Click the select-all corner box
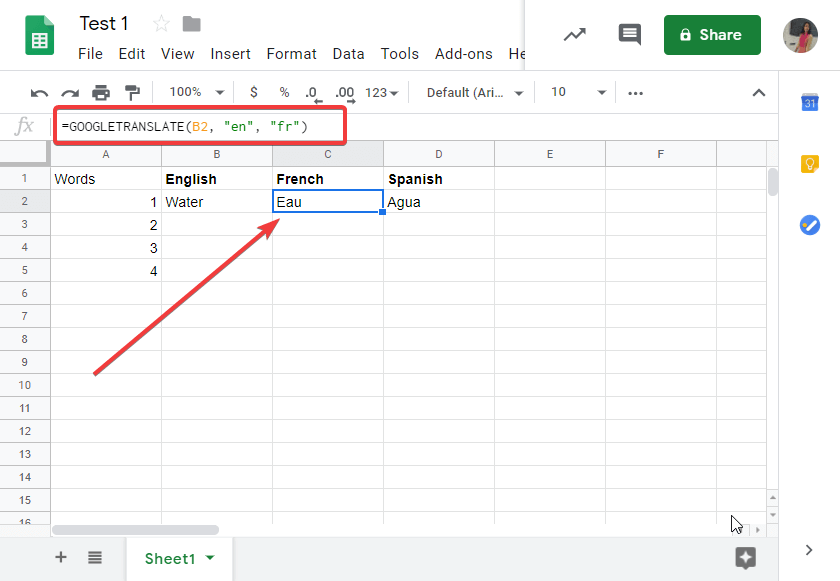This screenshot has height=581, width=840. point(25,153)
